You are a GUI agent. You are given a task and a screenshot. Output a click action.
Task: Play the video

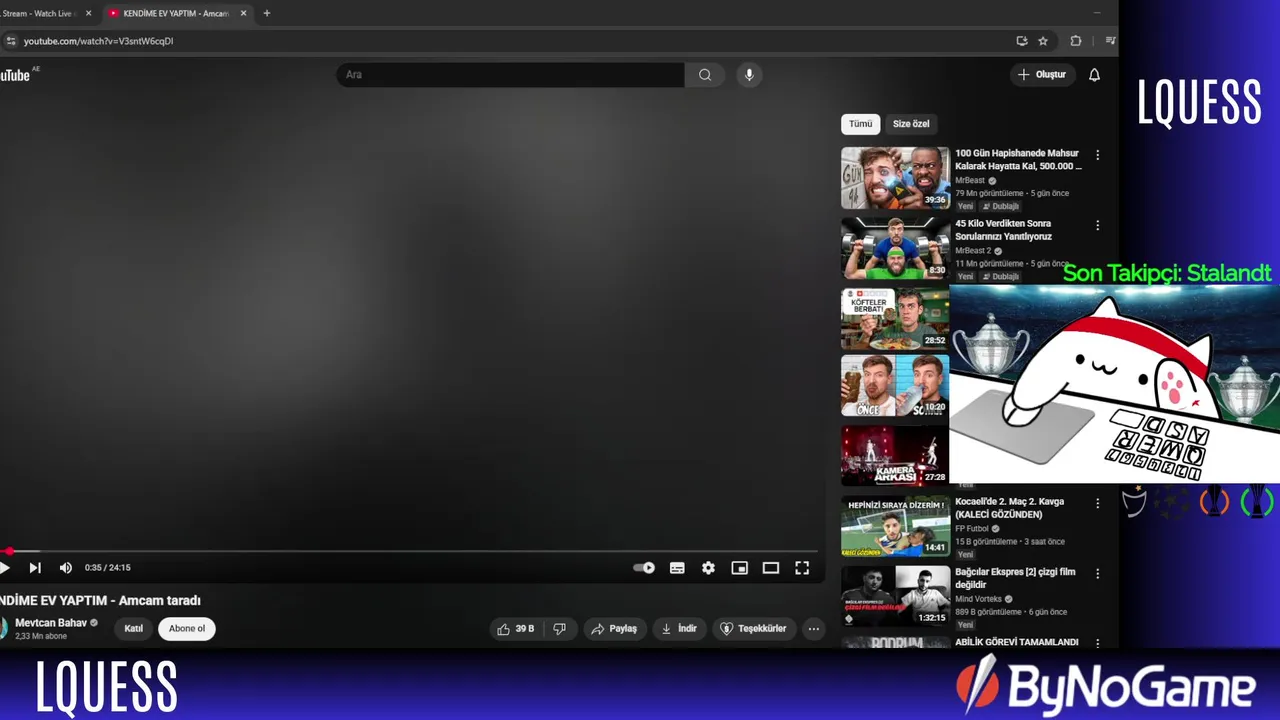click(5, 568)
